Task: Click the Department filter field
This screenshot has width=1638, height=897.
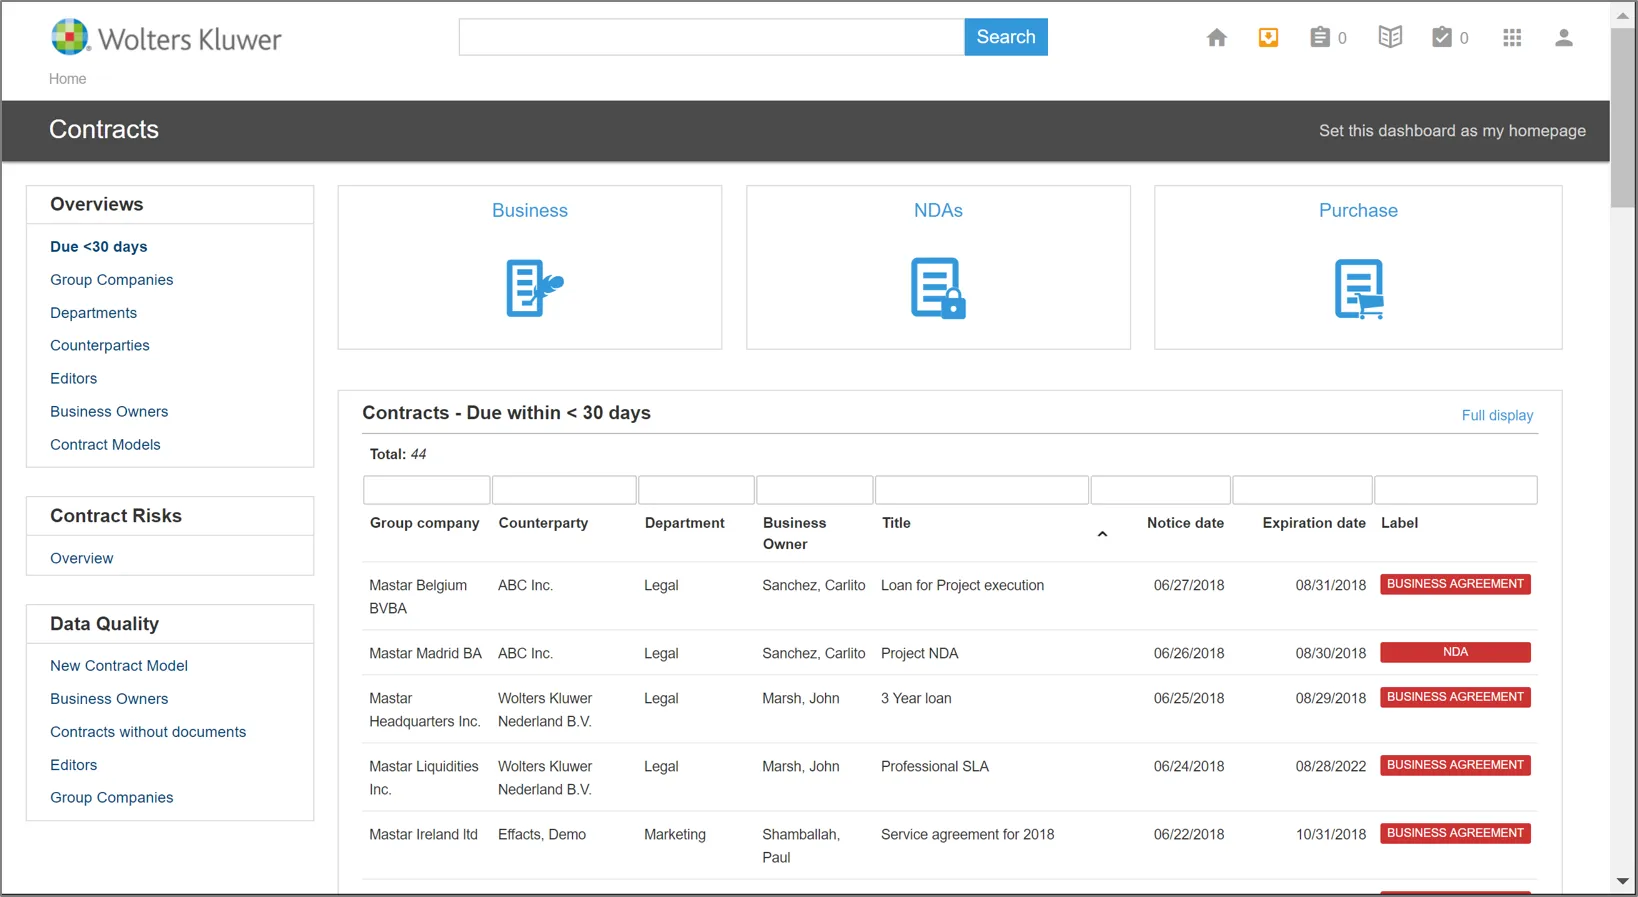Action: coord(696,490)
